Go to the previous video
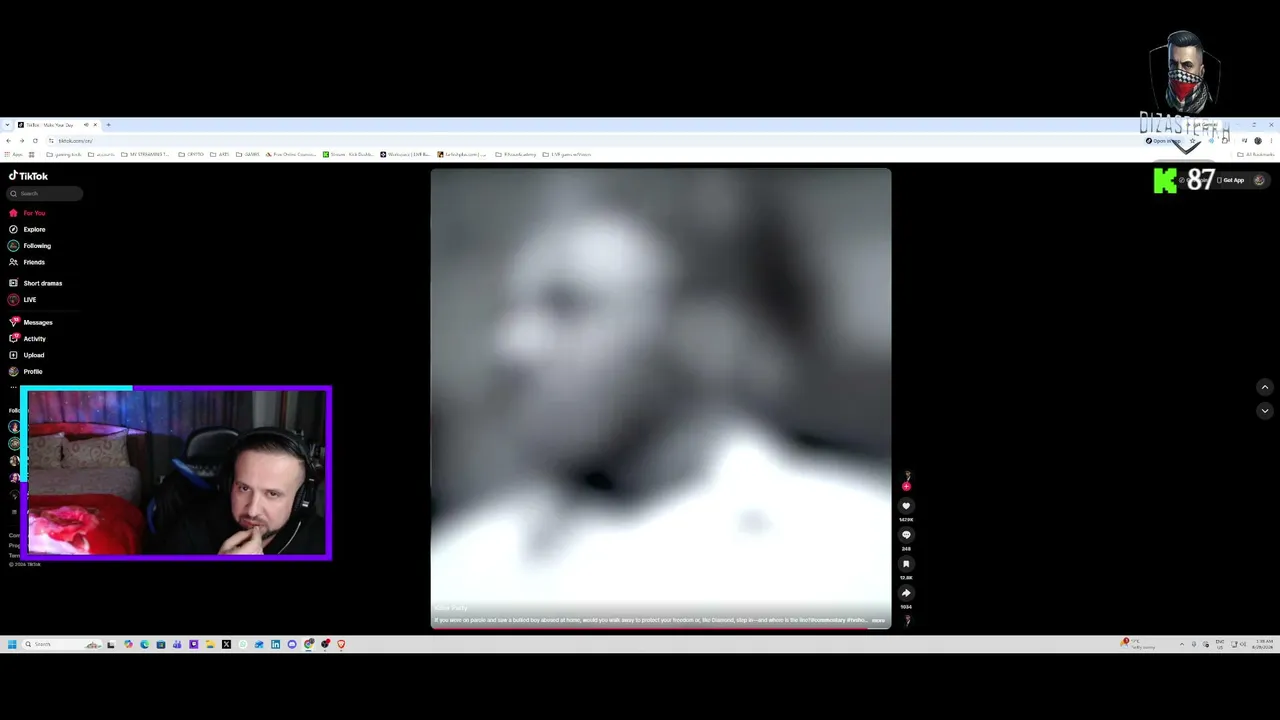 click(x=1264, y=388)
